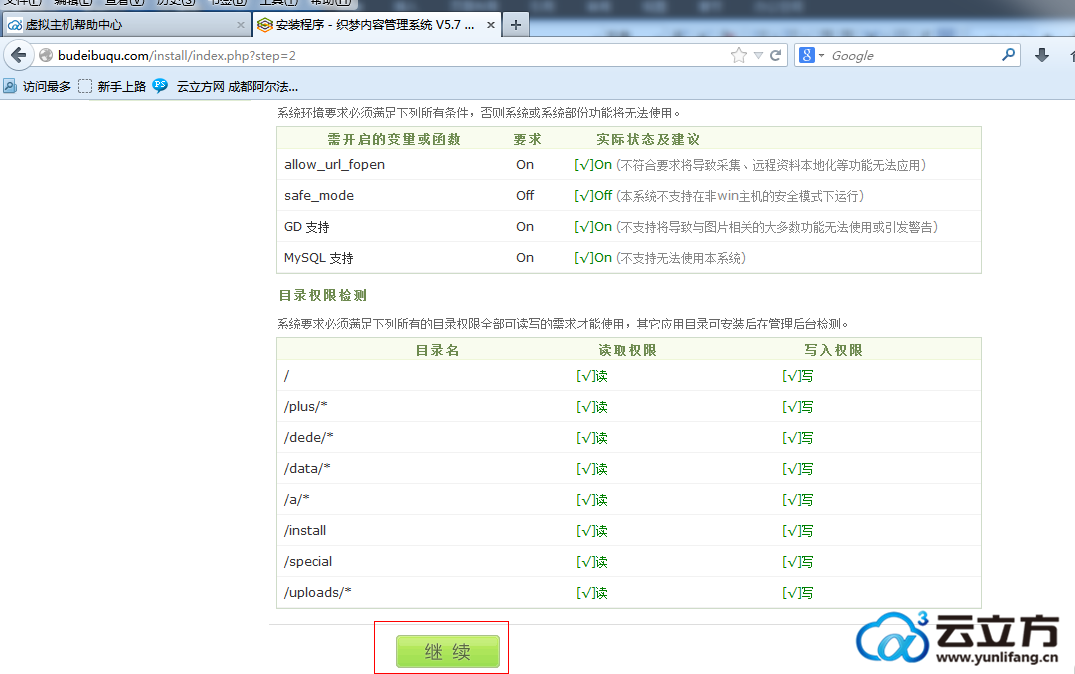Viewport: 1075px width, 674px height.
Task: Open the Google search engine selector
Action: 812,55
